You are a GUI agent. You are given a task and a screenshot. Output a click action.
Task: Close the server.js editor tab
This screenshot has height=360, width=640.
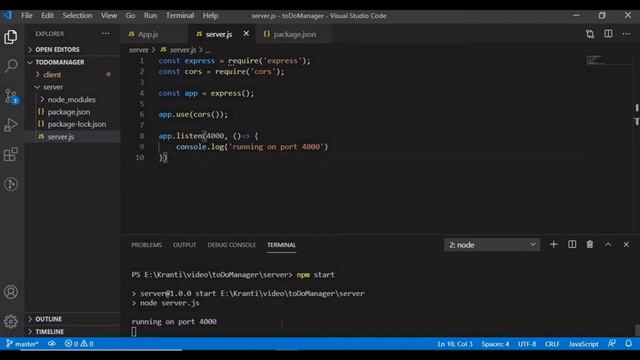coord(246,33)
